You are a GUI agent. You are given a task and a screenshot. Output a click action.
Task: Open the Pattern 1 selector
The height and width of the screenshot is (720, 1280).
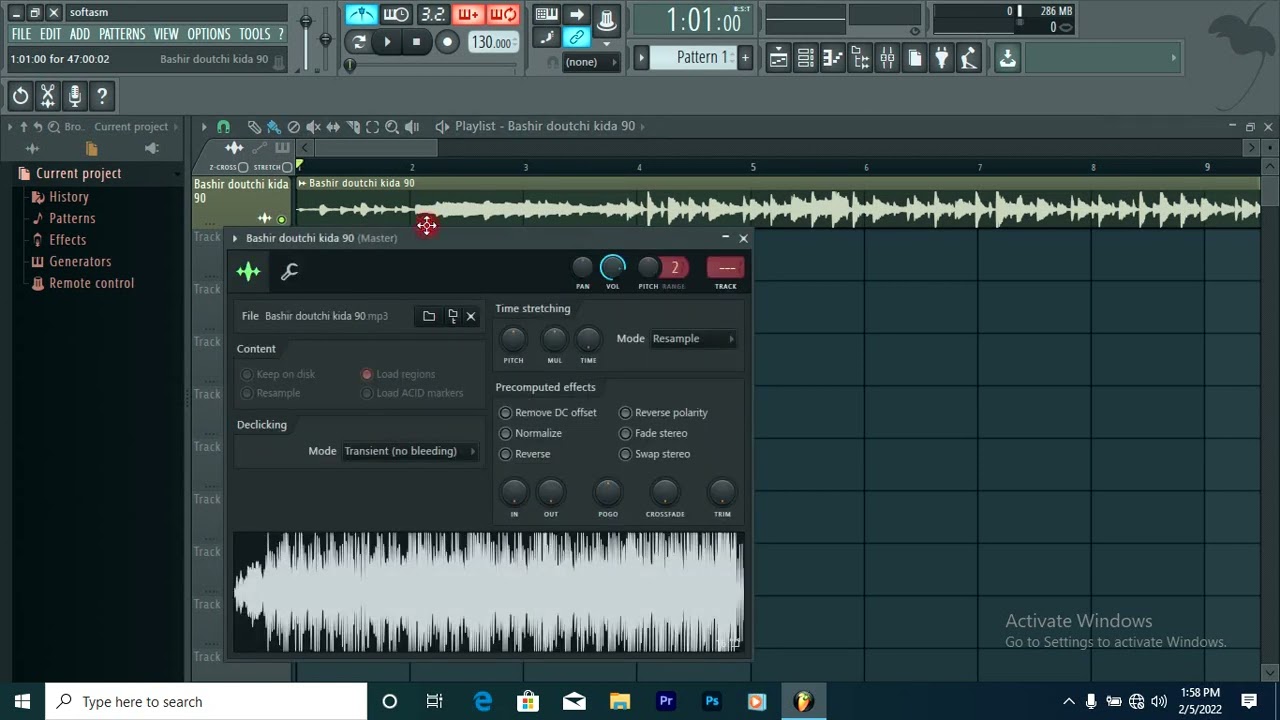point(693,58)
